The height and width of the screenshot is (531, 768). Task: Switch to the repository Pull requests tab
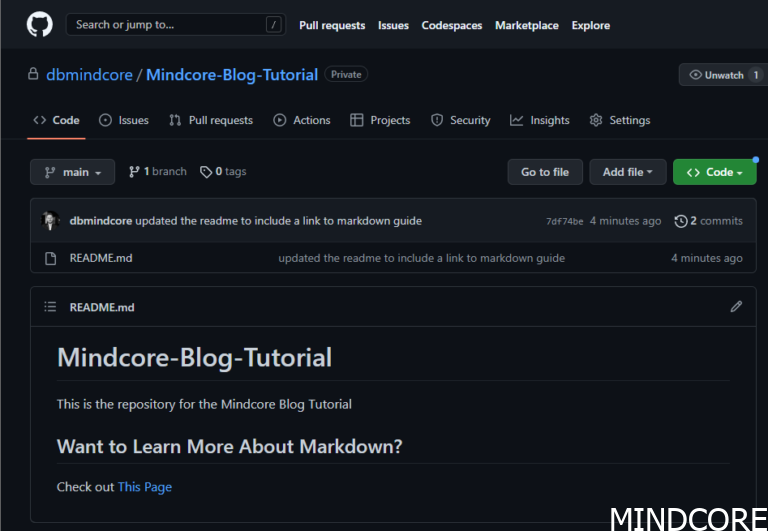pyautogui.click(x=211, y=120)
